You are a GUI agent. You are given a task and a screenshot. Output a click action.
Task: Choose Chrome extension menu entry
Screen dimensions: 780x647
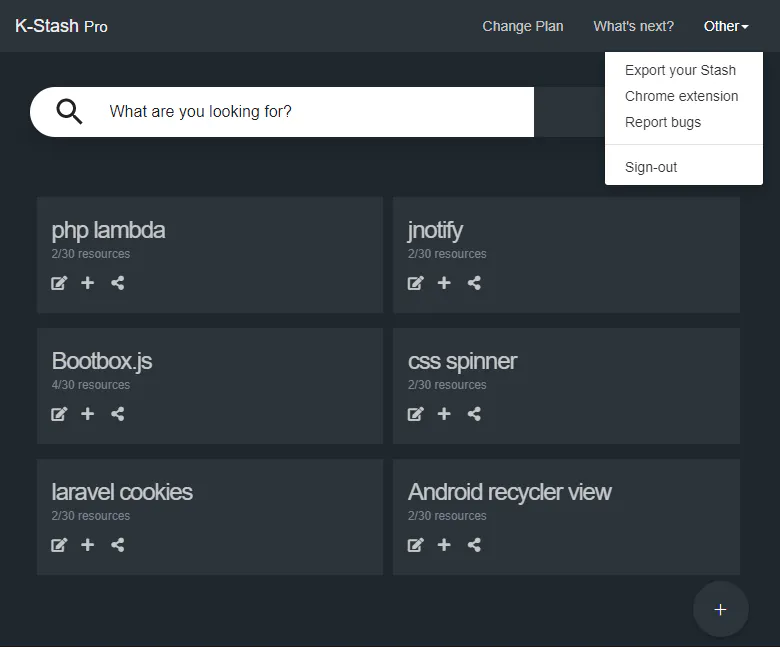coord(681,96)
